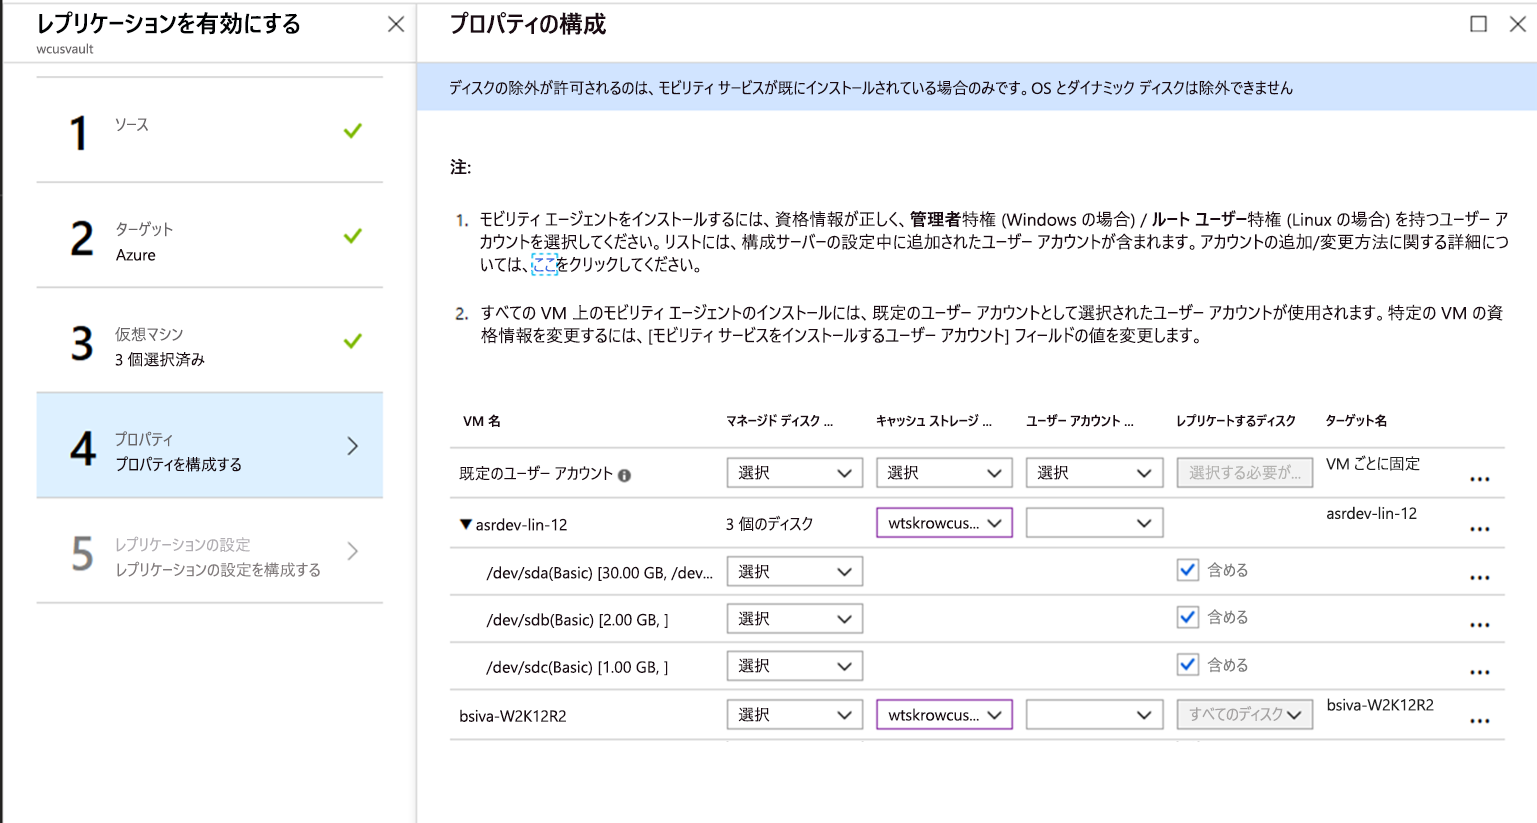1537x823 pixels.
Task: Open managed disk dropdown in 既定のユーザー アカウント row
Action: pos(794,473)
